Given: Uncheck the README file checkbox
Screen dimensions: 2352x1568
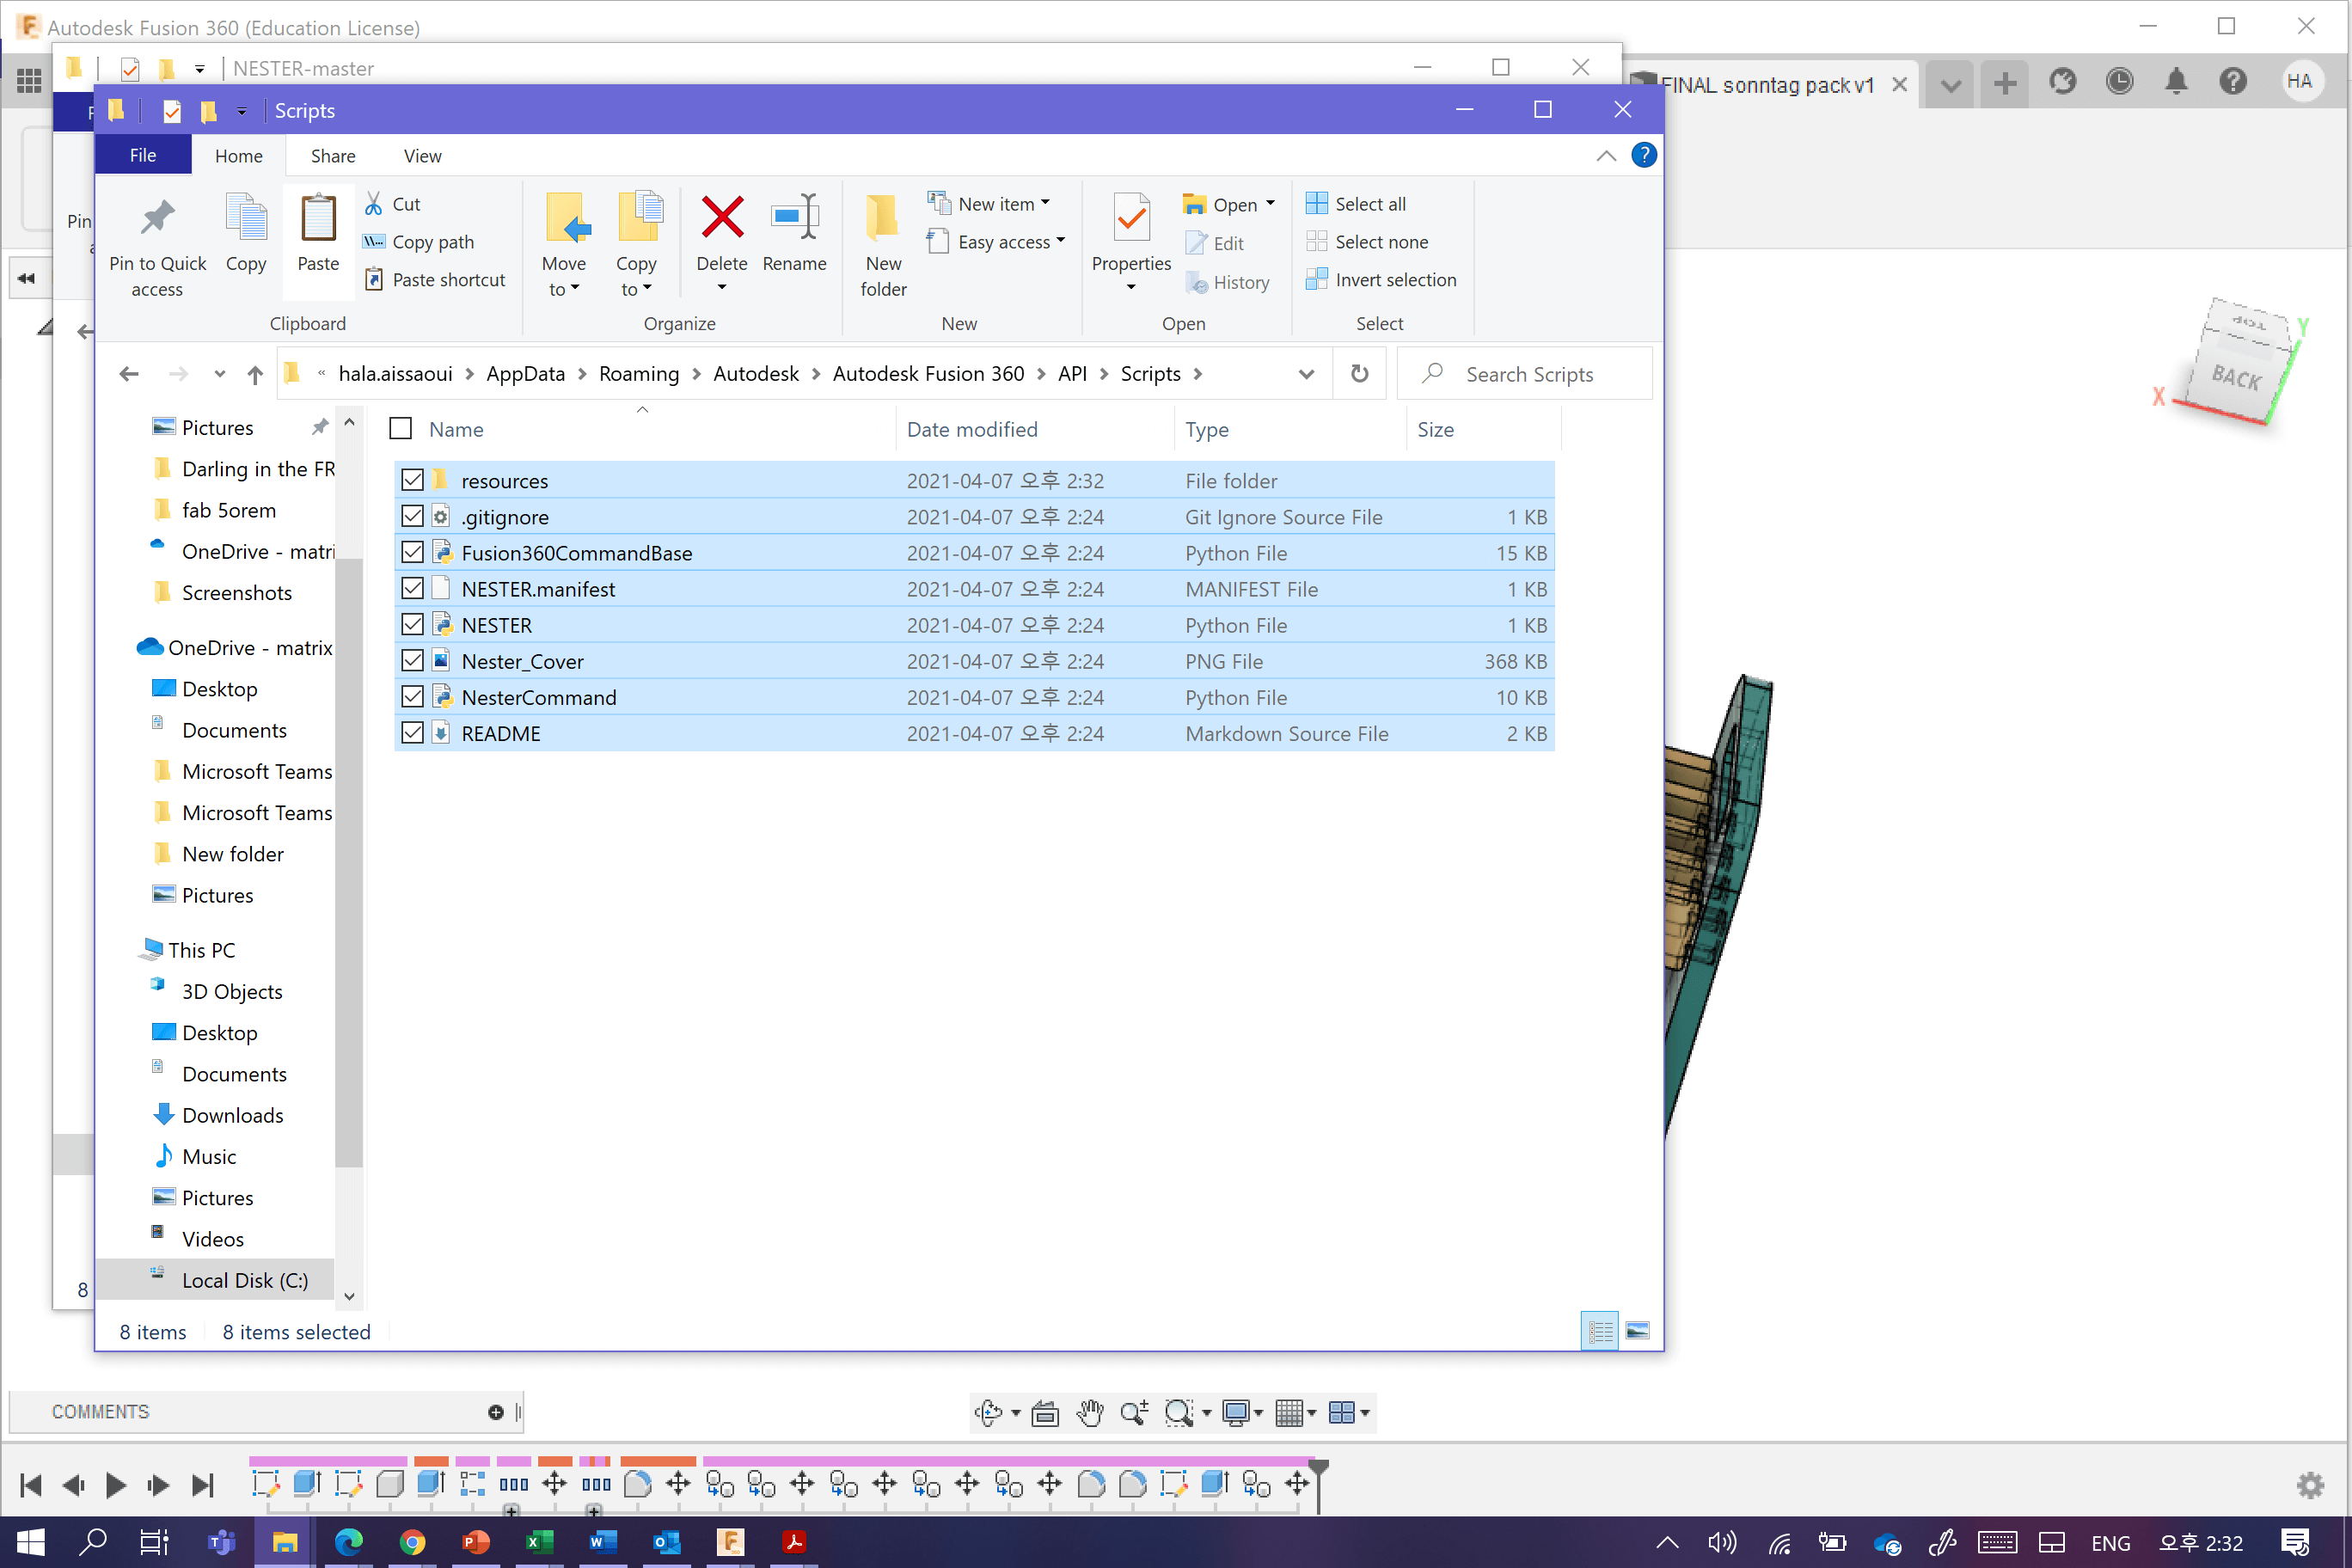Looking at the screenshot, I should coord(412,733).
